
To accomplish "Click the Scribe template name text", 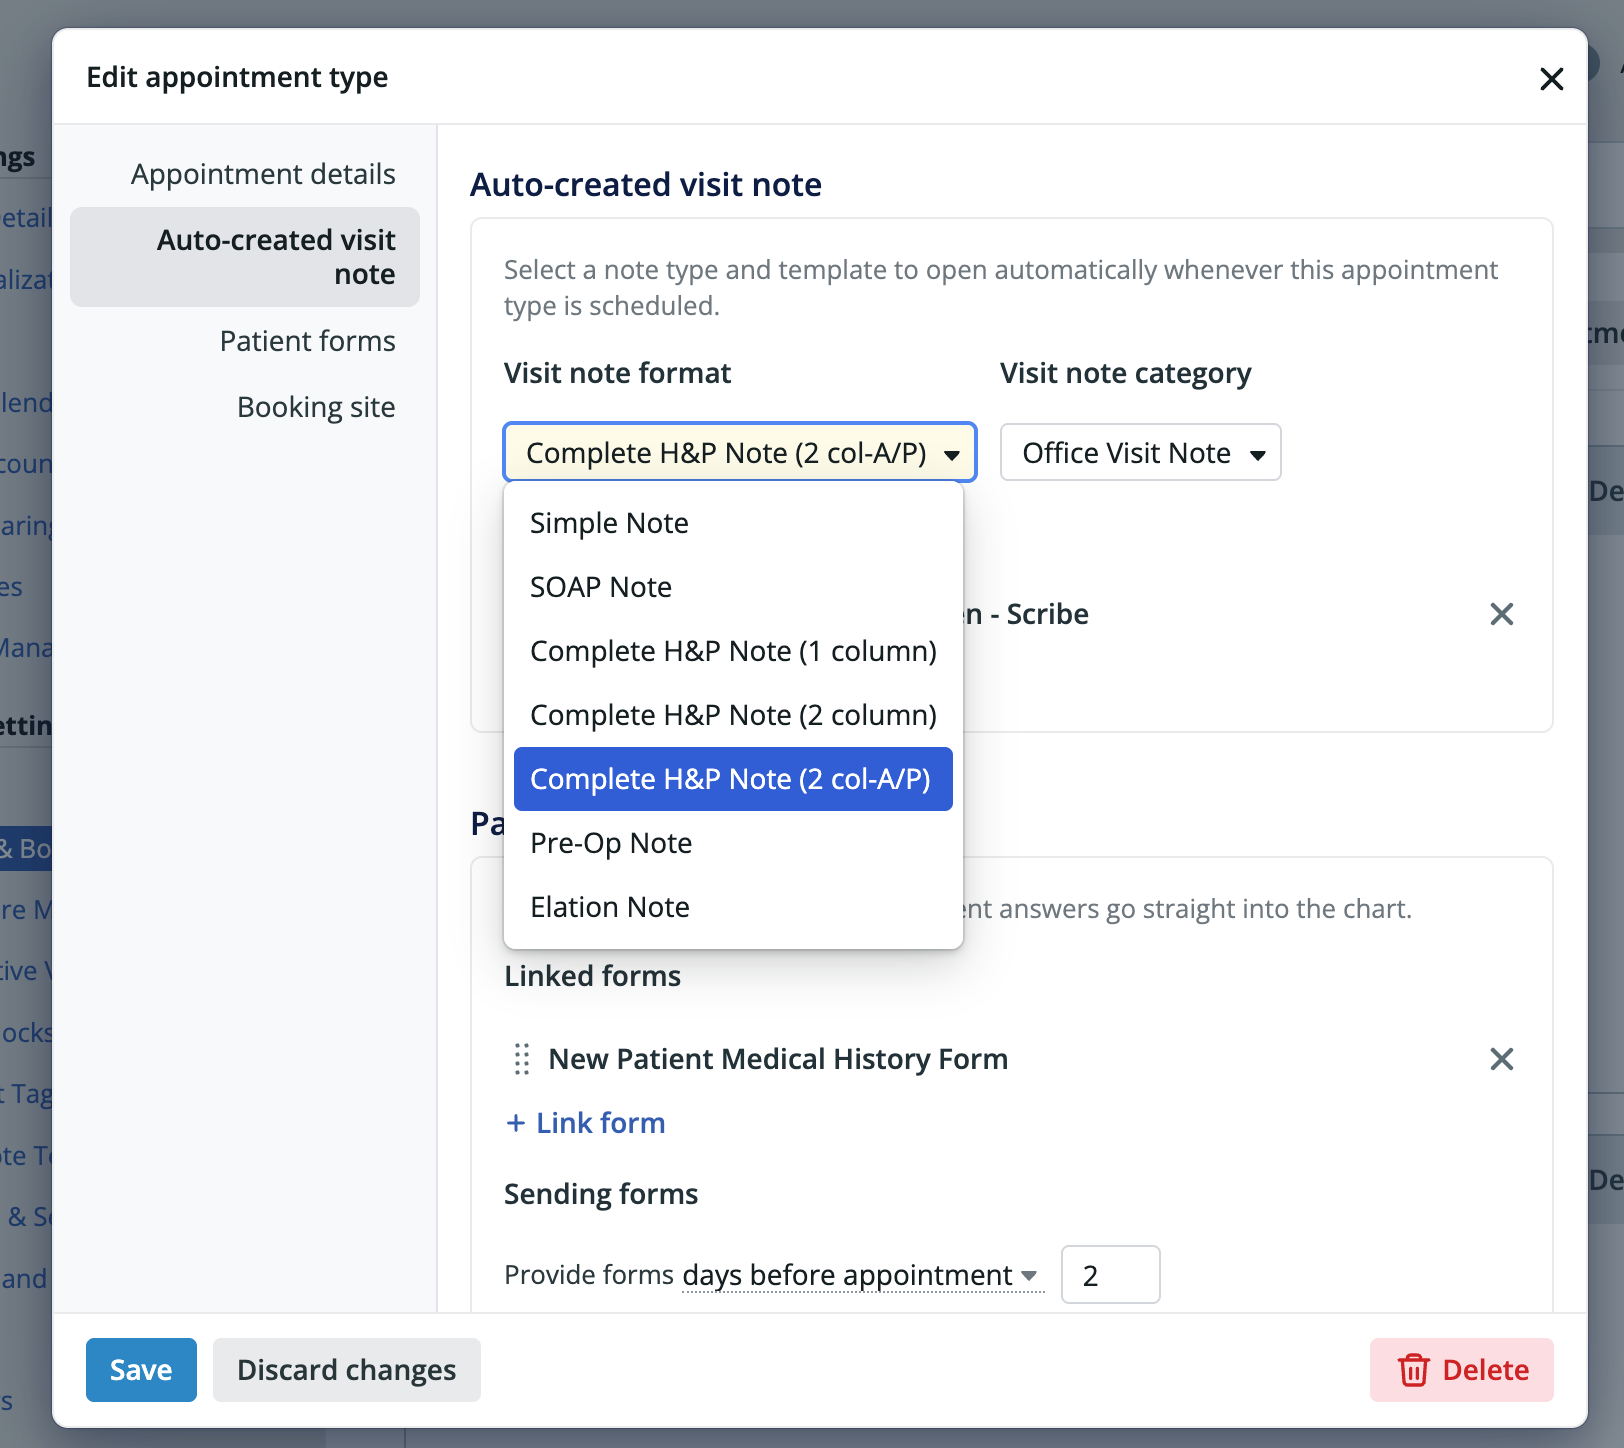I will [x=1027, y=614].
